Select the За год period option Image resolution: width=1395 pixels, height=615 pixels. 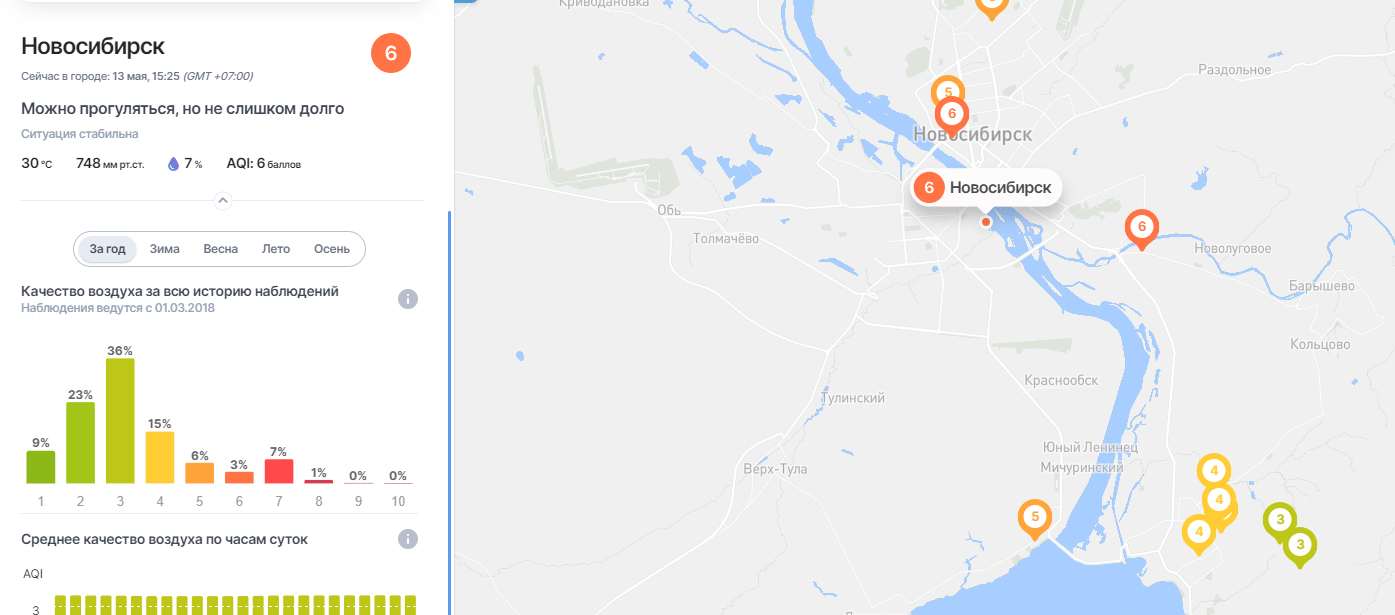pyautogui.click(x=107, y=249)
